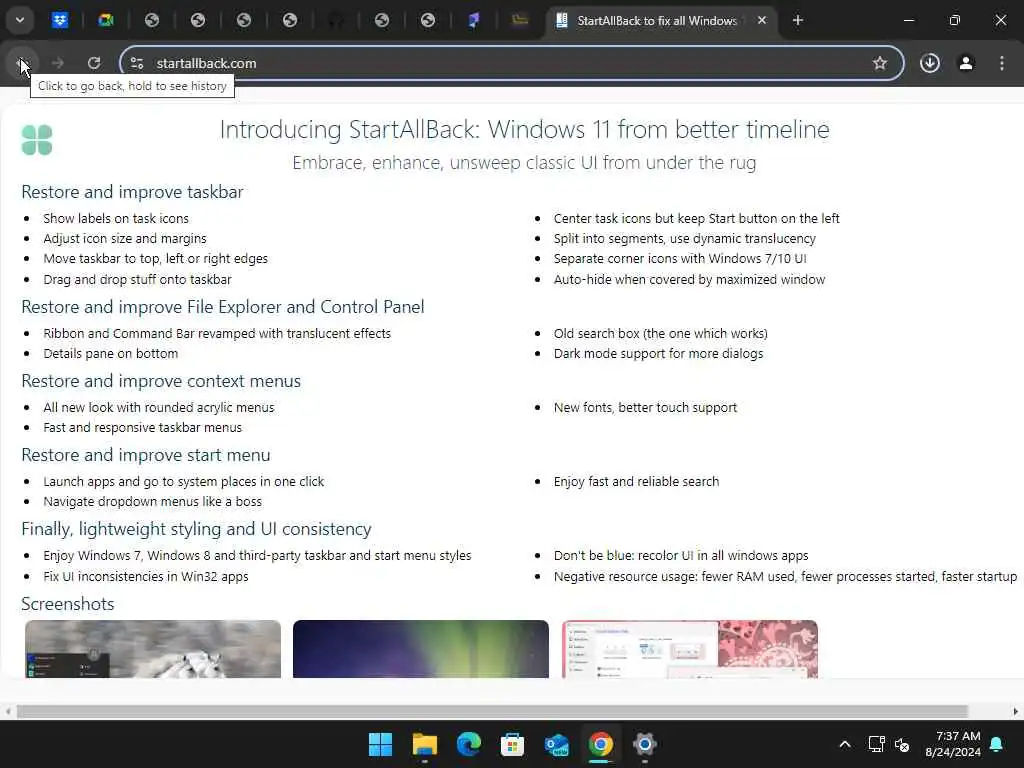Open Microsoft Store from the taskbar
Screen dimensions: 1024x768
[x=512, y=744]
